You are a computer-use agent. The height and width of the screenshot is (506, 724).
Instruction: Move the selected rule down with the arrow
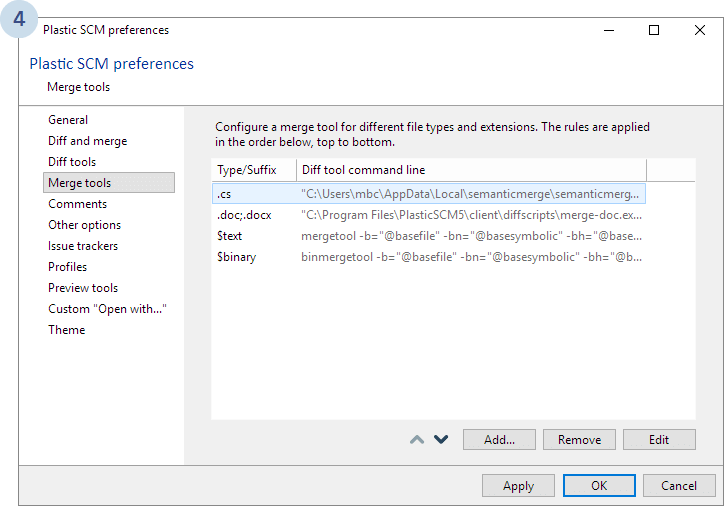(441, 440)
